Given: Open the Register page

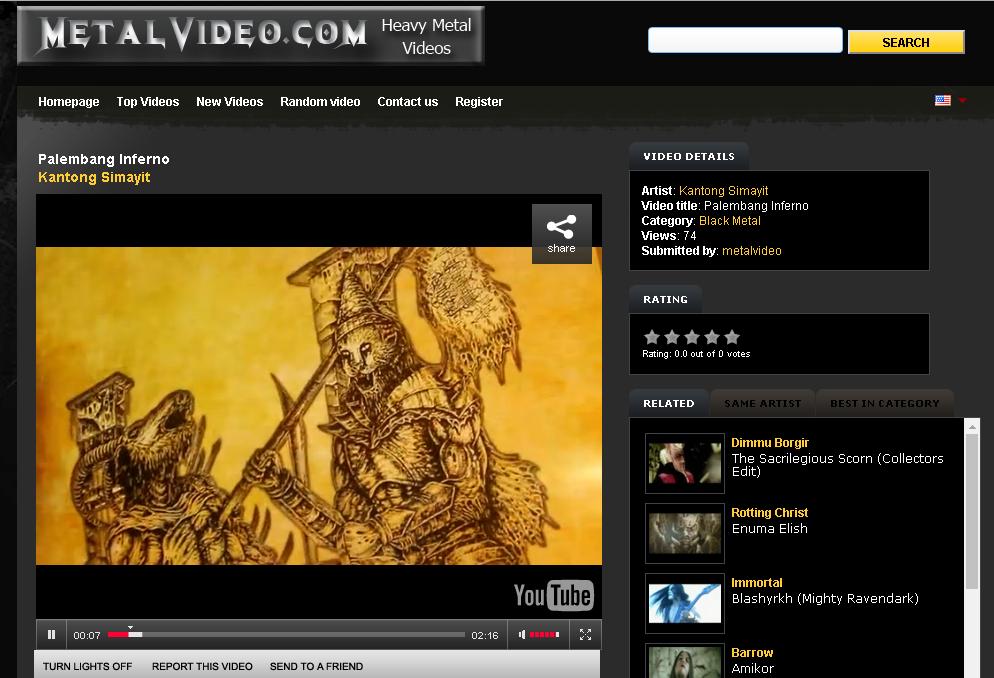Looking at the screenshot, I should pyautogui.click(x=478, y=101).
